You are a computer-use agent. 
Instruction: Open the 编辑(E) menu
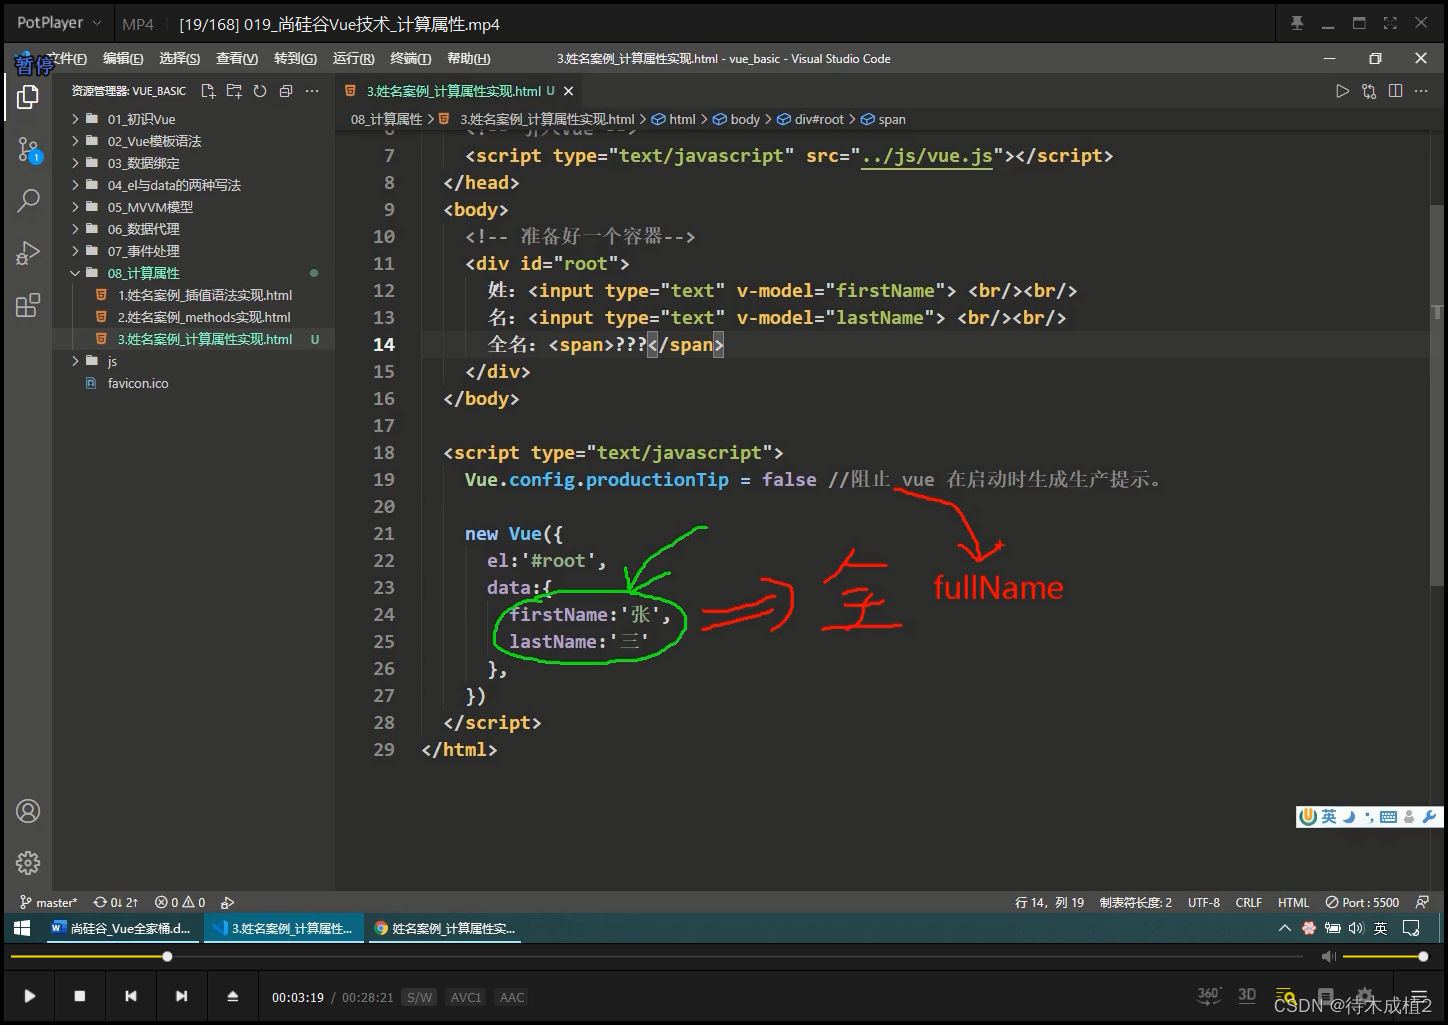123,59
